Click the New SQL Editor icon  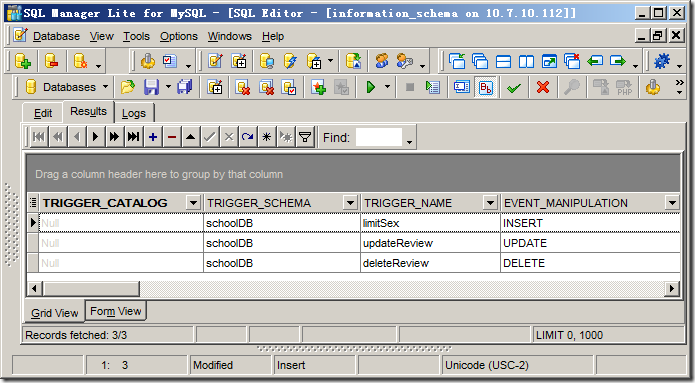click(239, 61)
